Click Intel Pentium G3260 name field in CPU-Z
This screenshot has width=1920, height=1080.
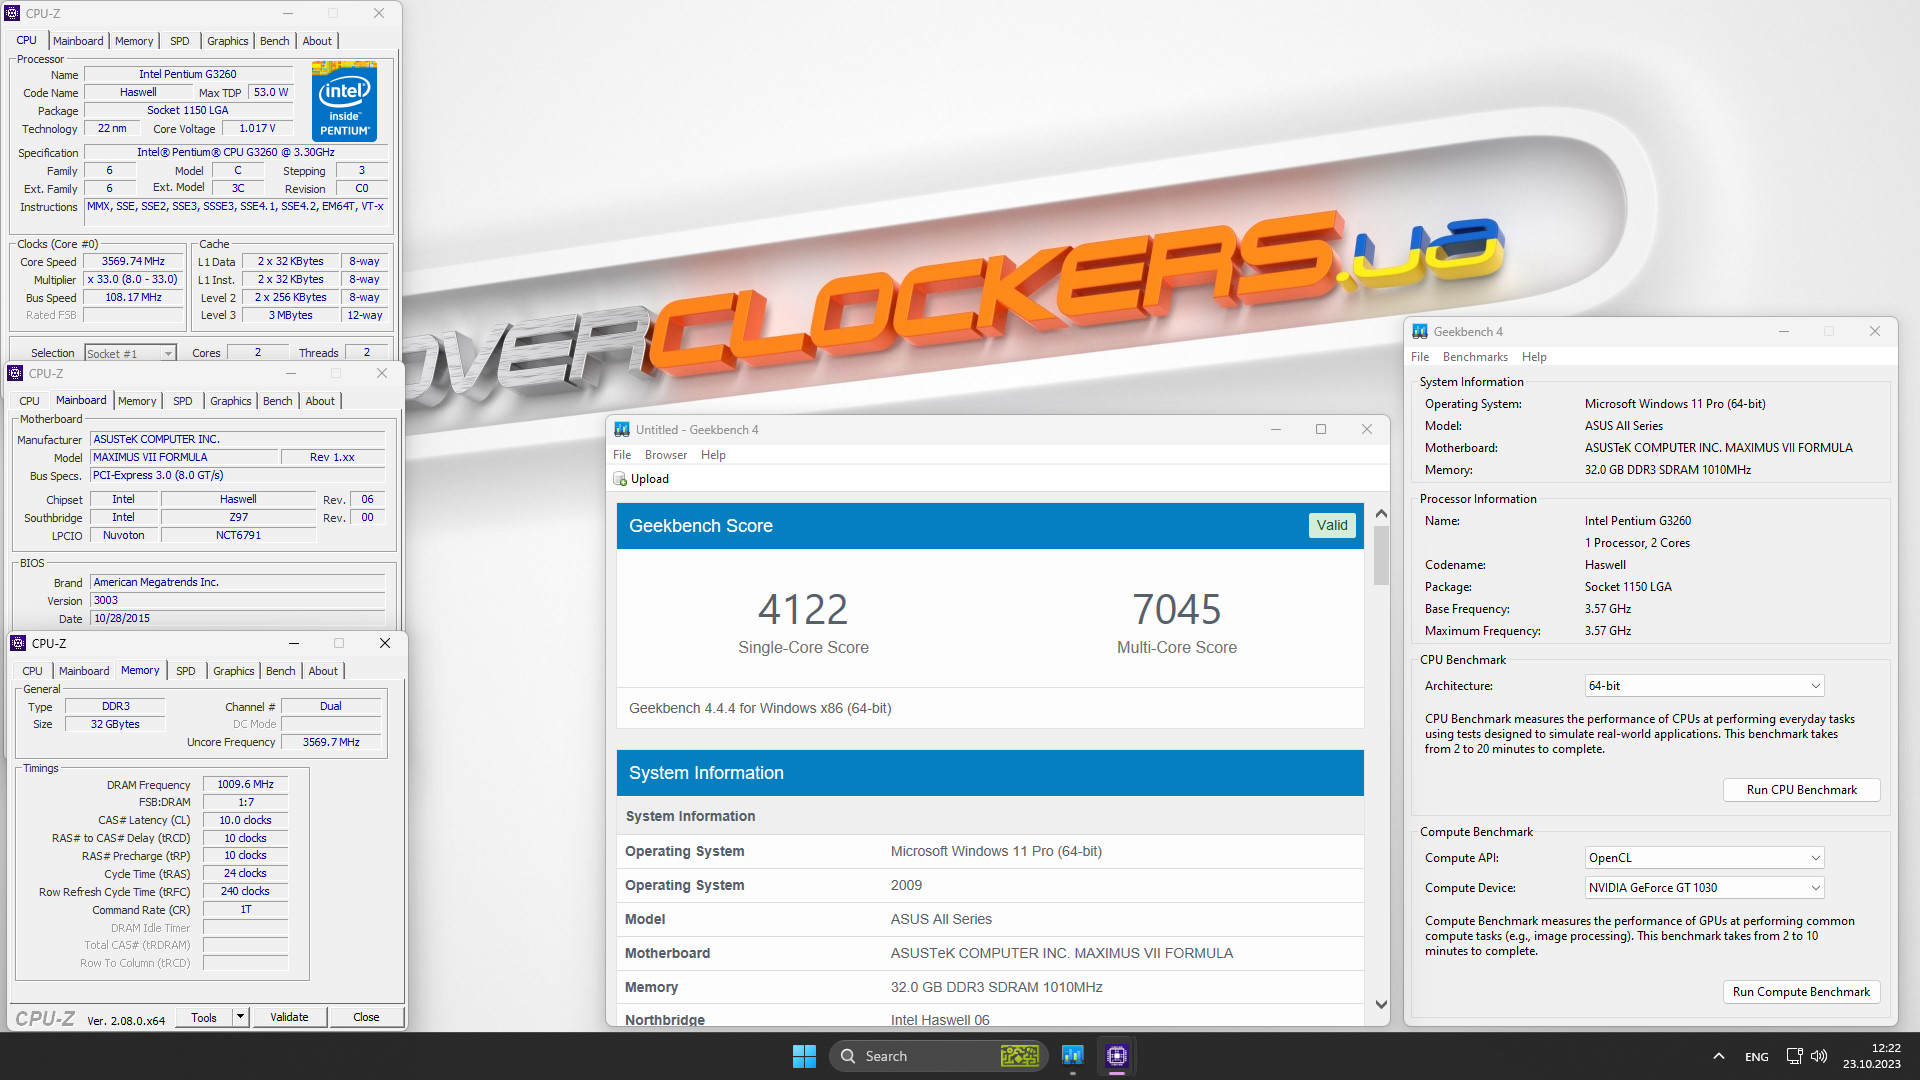pos(188,74)
